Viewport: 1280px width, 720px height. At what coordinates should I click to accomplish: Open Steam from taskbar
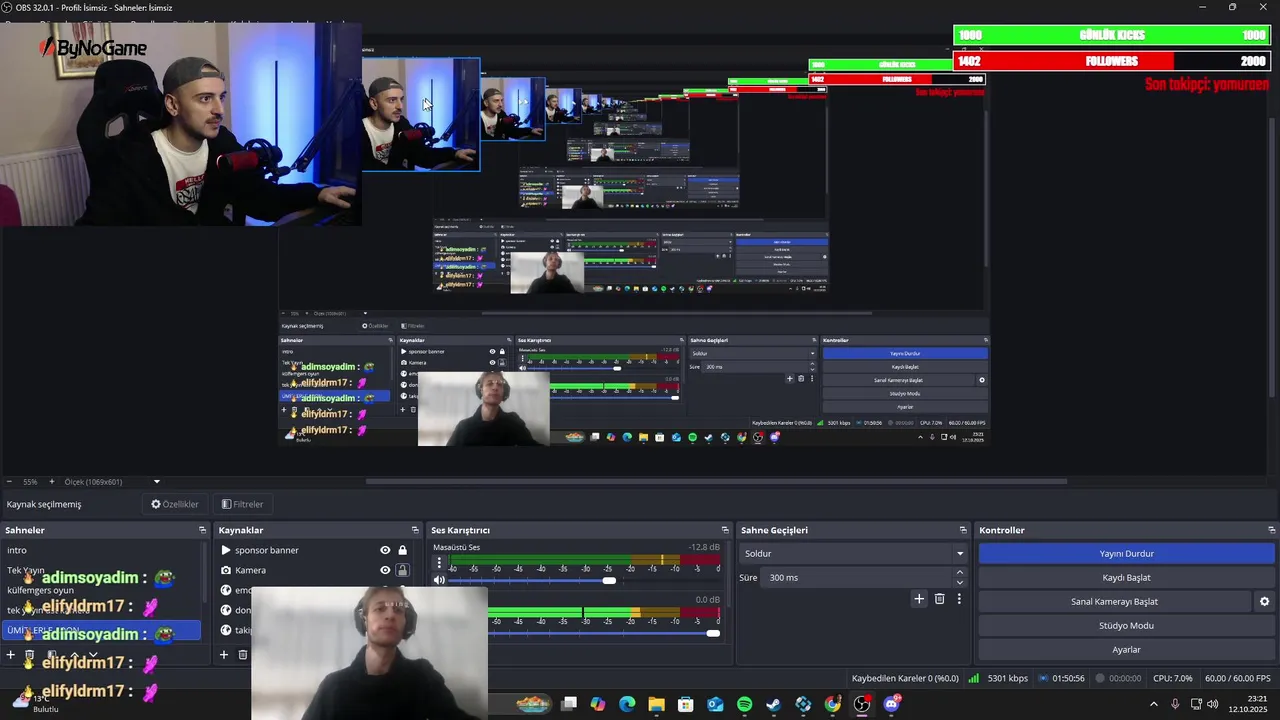(774, 704)
